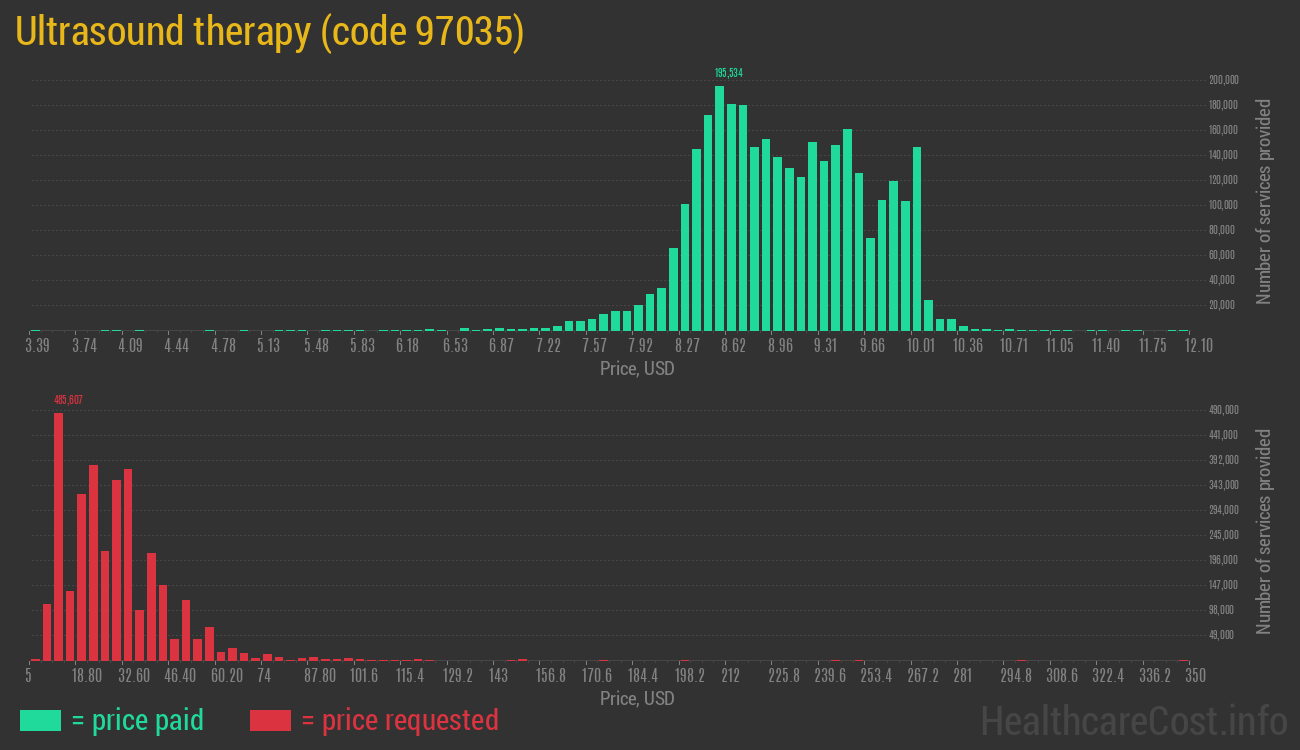
Task: Open the HealthcareCost.info watermark link
Action: point(1133,720)
